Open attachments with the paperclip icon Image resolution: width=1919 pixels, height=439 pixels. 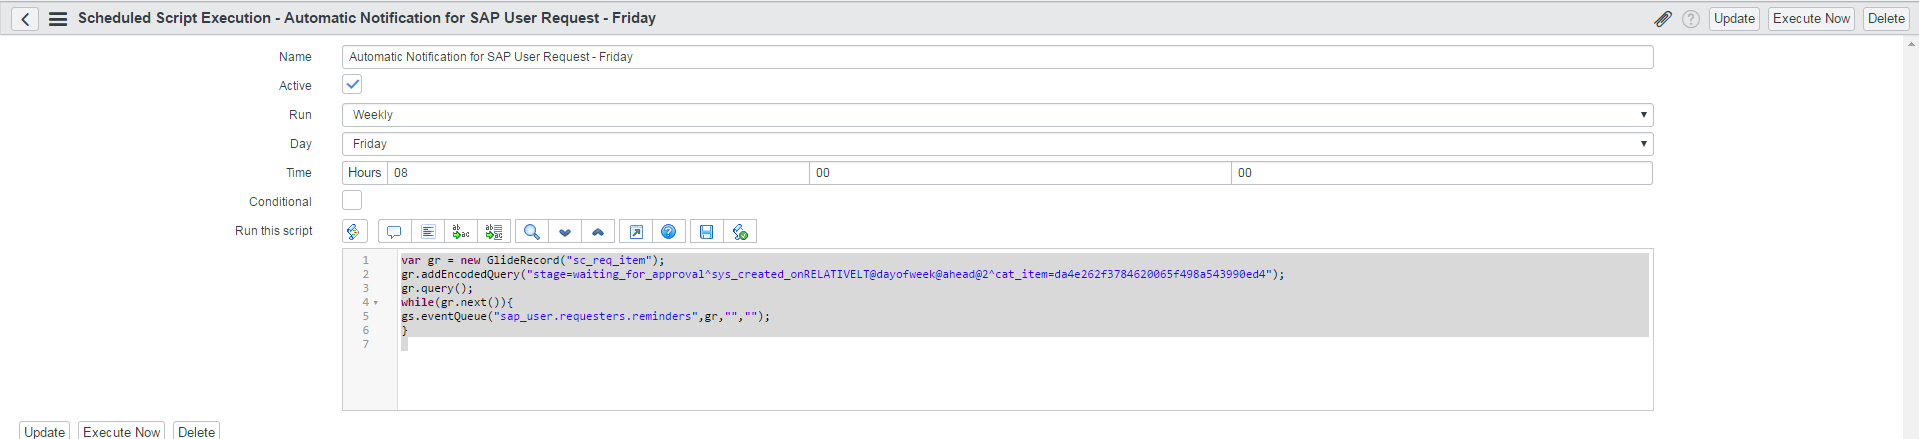(1662, 19)
